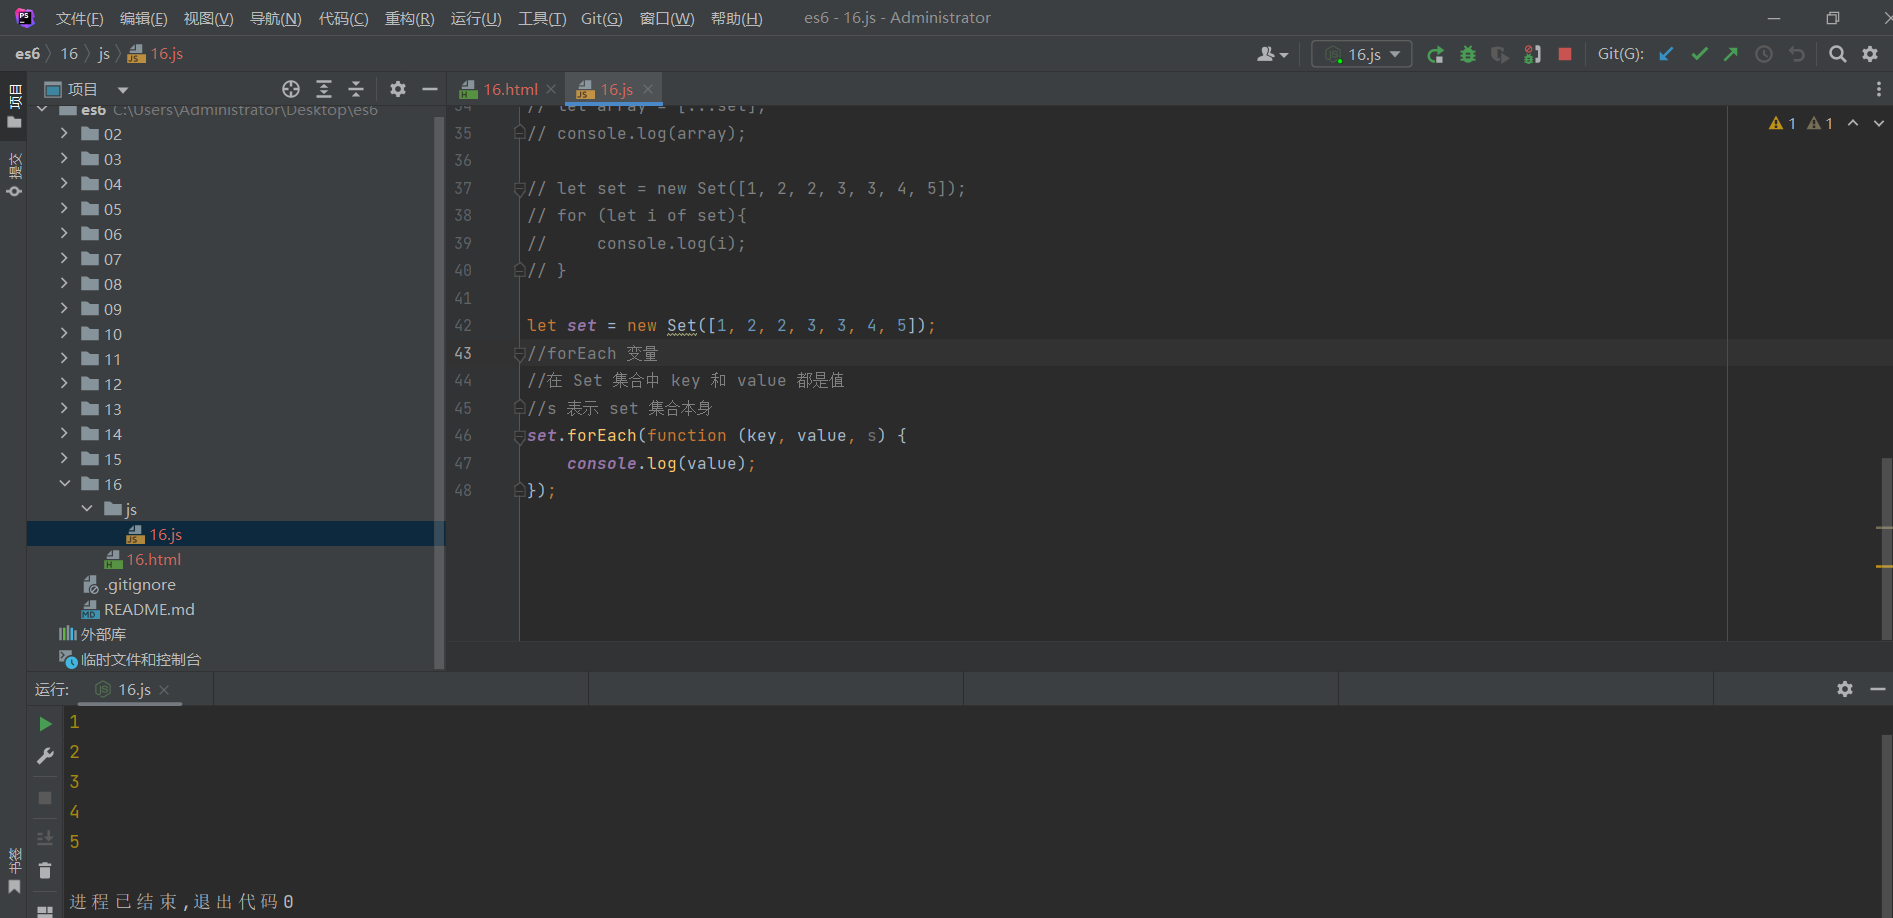Click the warnings count indicator

click(x=1801, y=123)
